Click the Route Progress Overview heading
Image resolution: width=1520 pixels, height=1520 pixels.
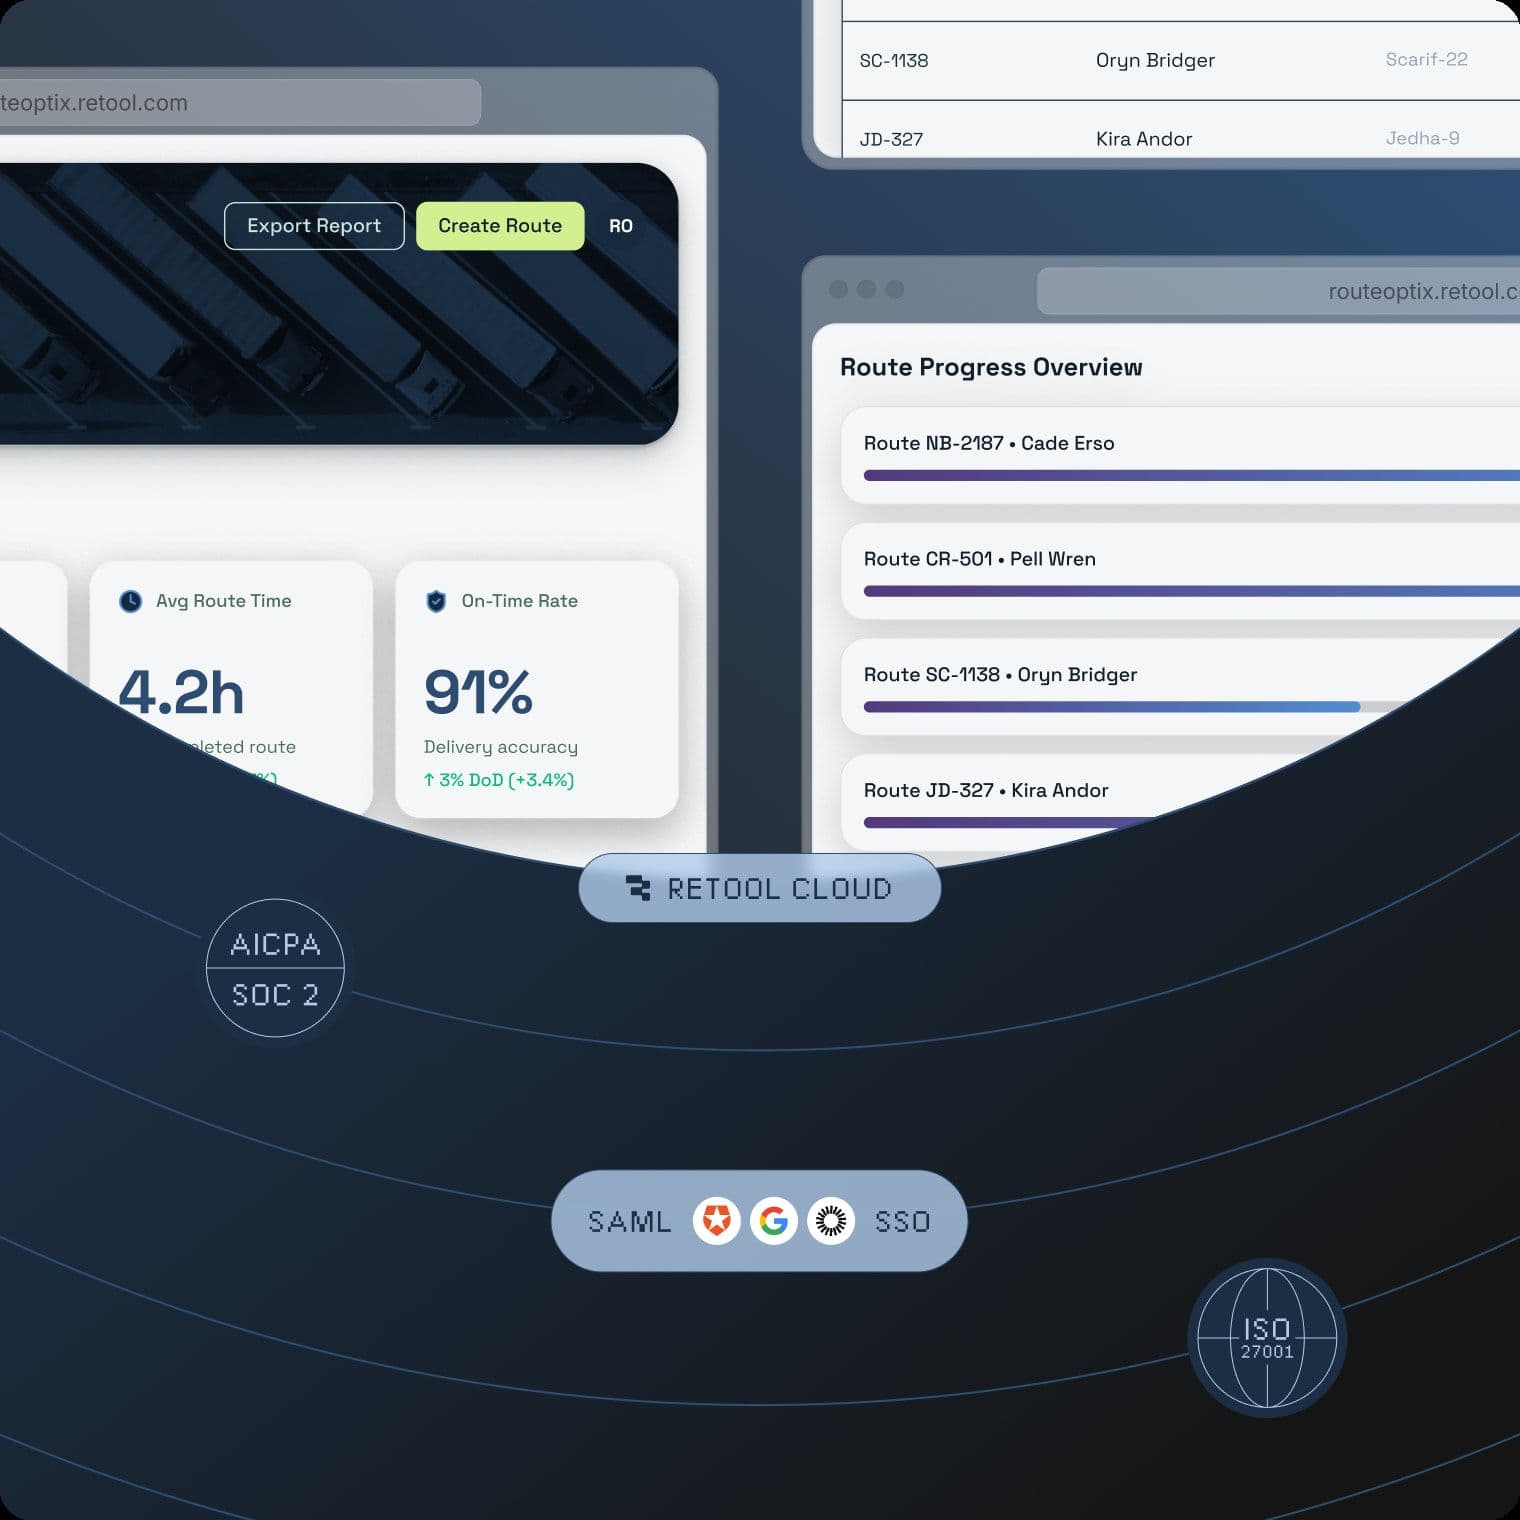[991, 367]
